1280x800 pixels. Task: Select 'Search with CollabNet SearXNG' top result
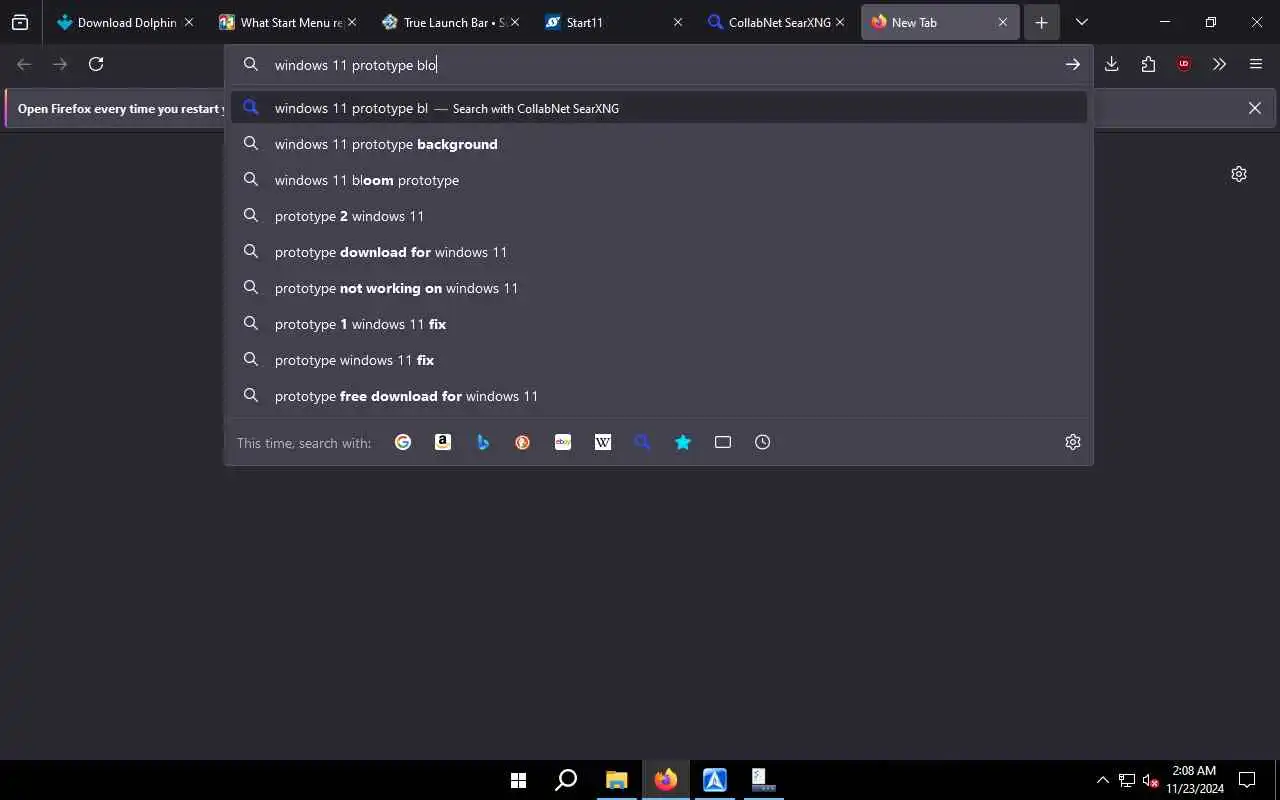click(x=659, y=108)
